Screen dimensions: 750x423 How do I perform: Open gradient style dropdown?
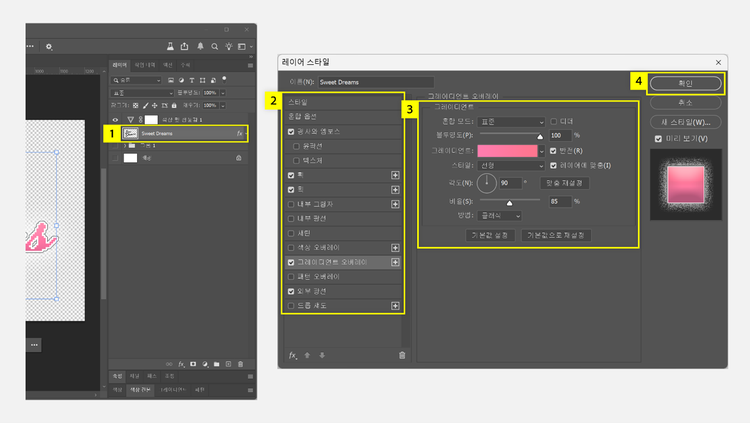(511, 166)
